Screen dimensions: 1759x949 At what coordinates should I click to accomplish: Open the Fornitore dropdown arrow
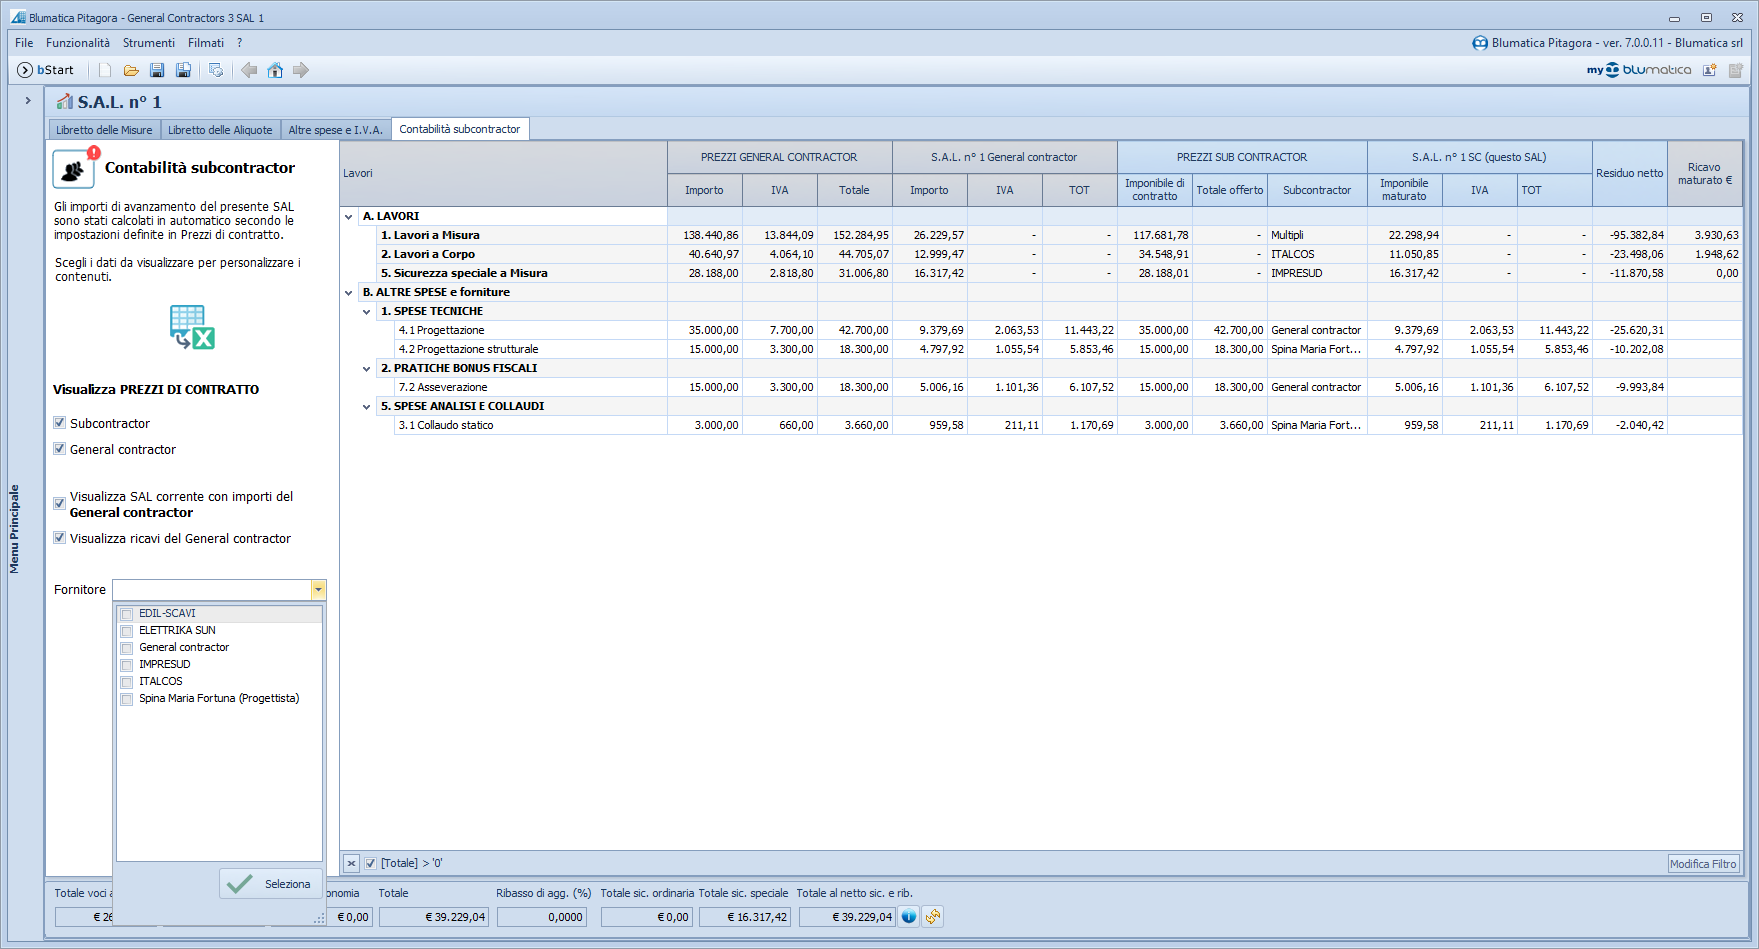[318, 590]
